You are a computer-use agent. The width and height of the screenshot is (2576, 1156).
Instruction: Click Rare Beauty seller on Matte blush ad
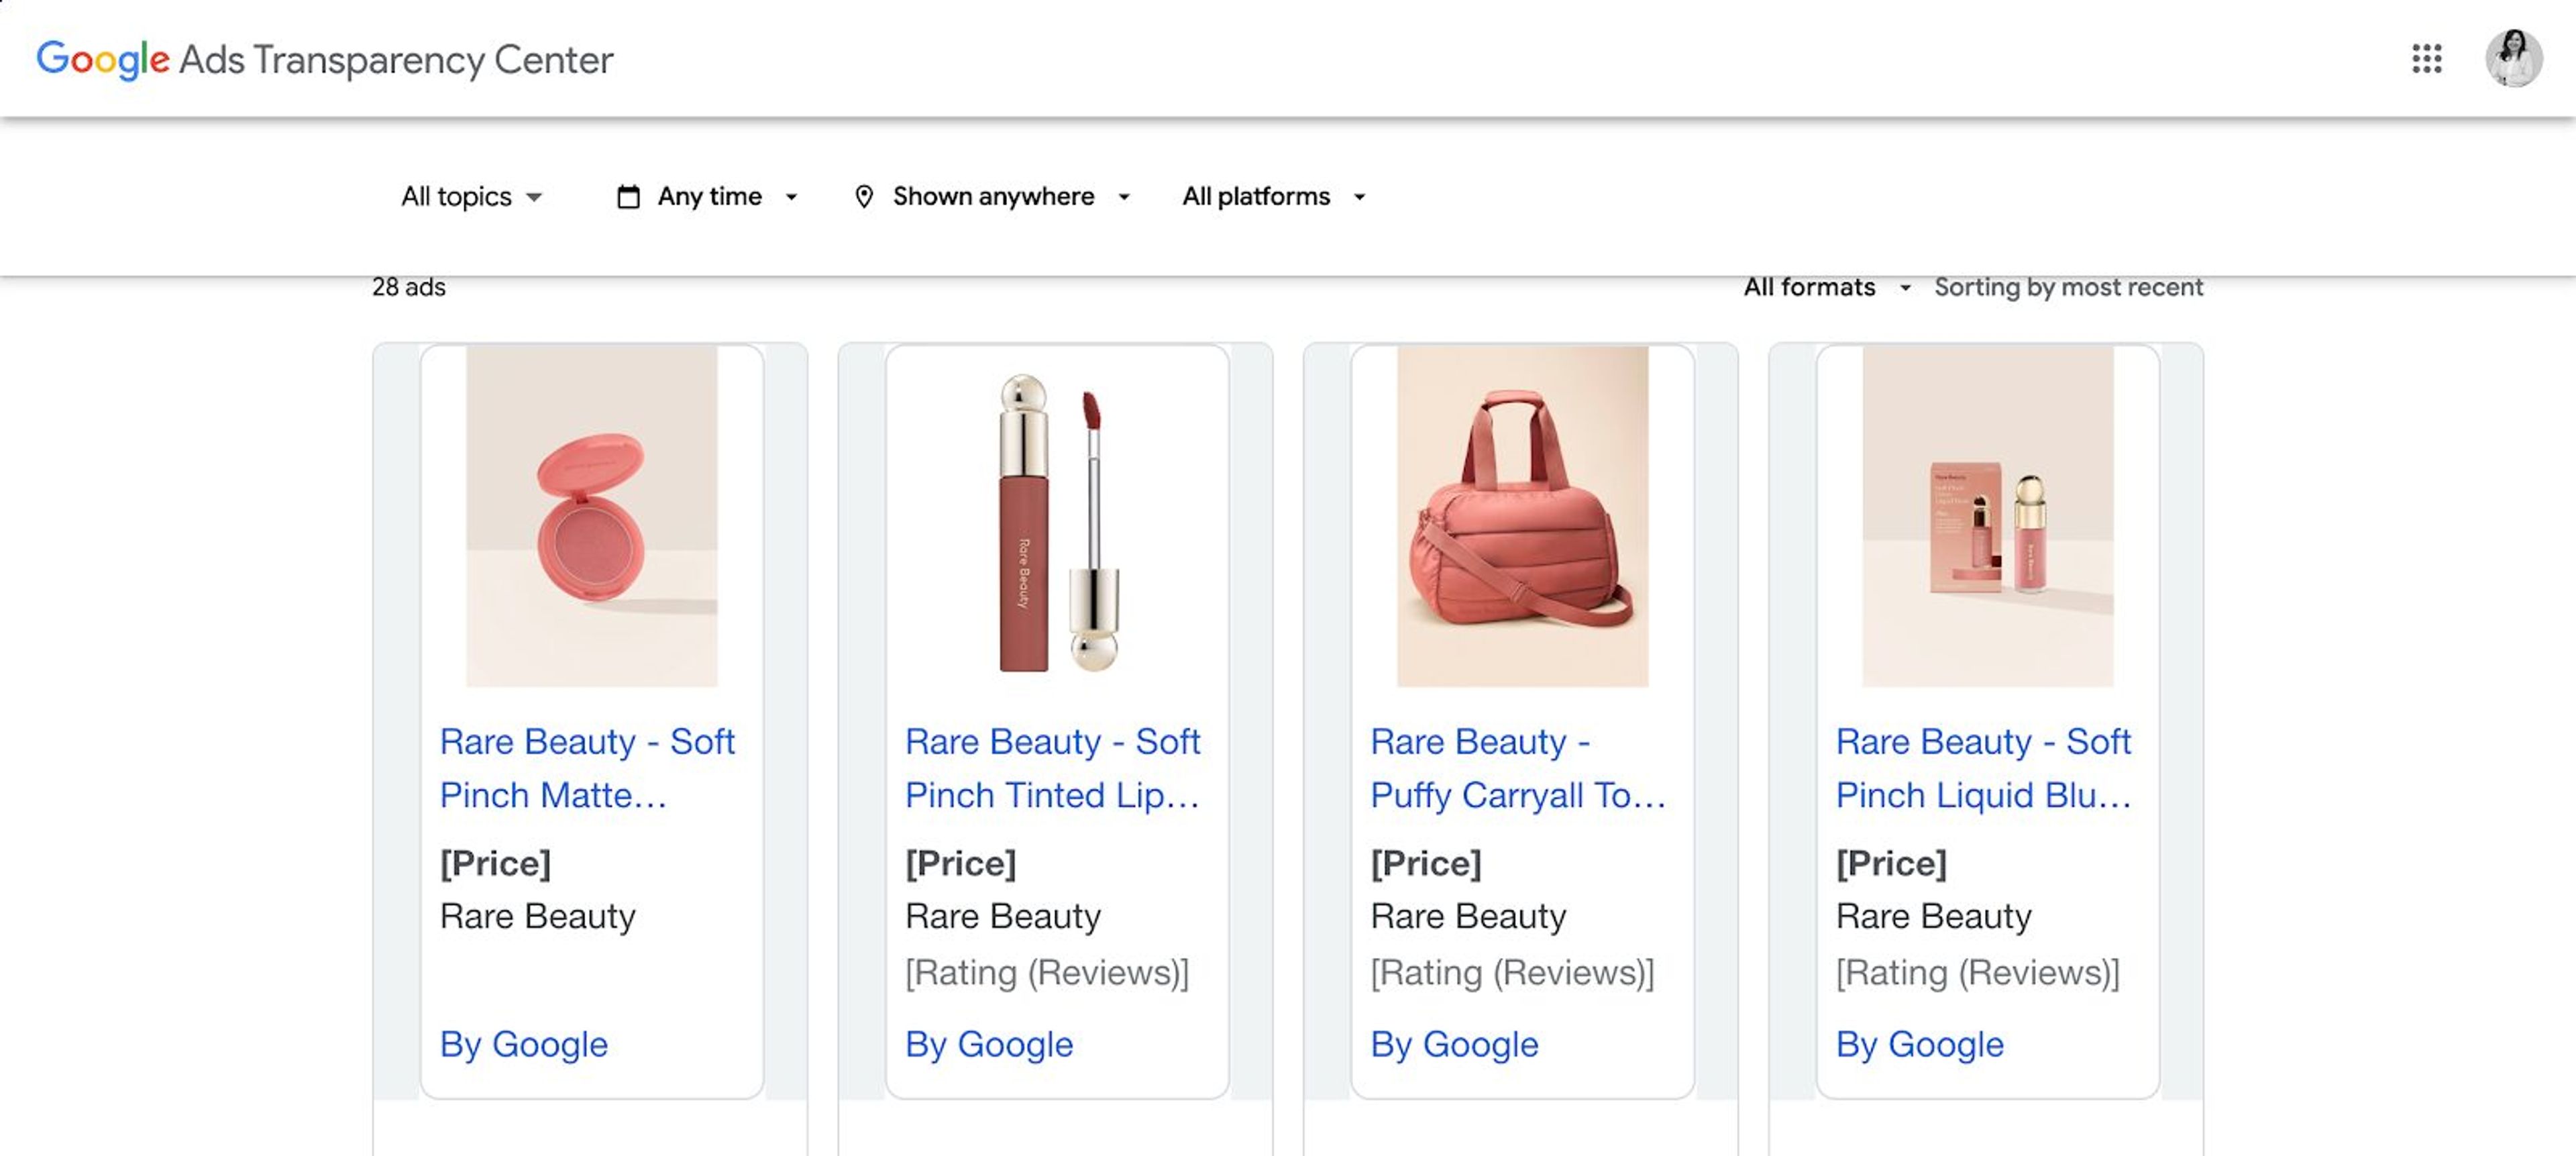[x=538, y=916]
